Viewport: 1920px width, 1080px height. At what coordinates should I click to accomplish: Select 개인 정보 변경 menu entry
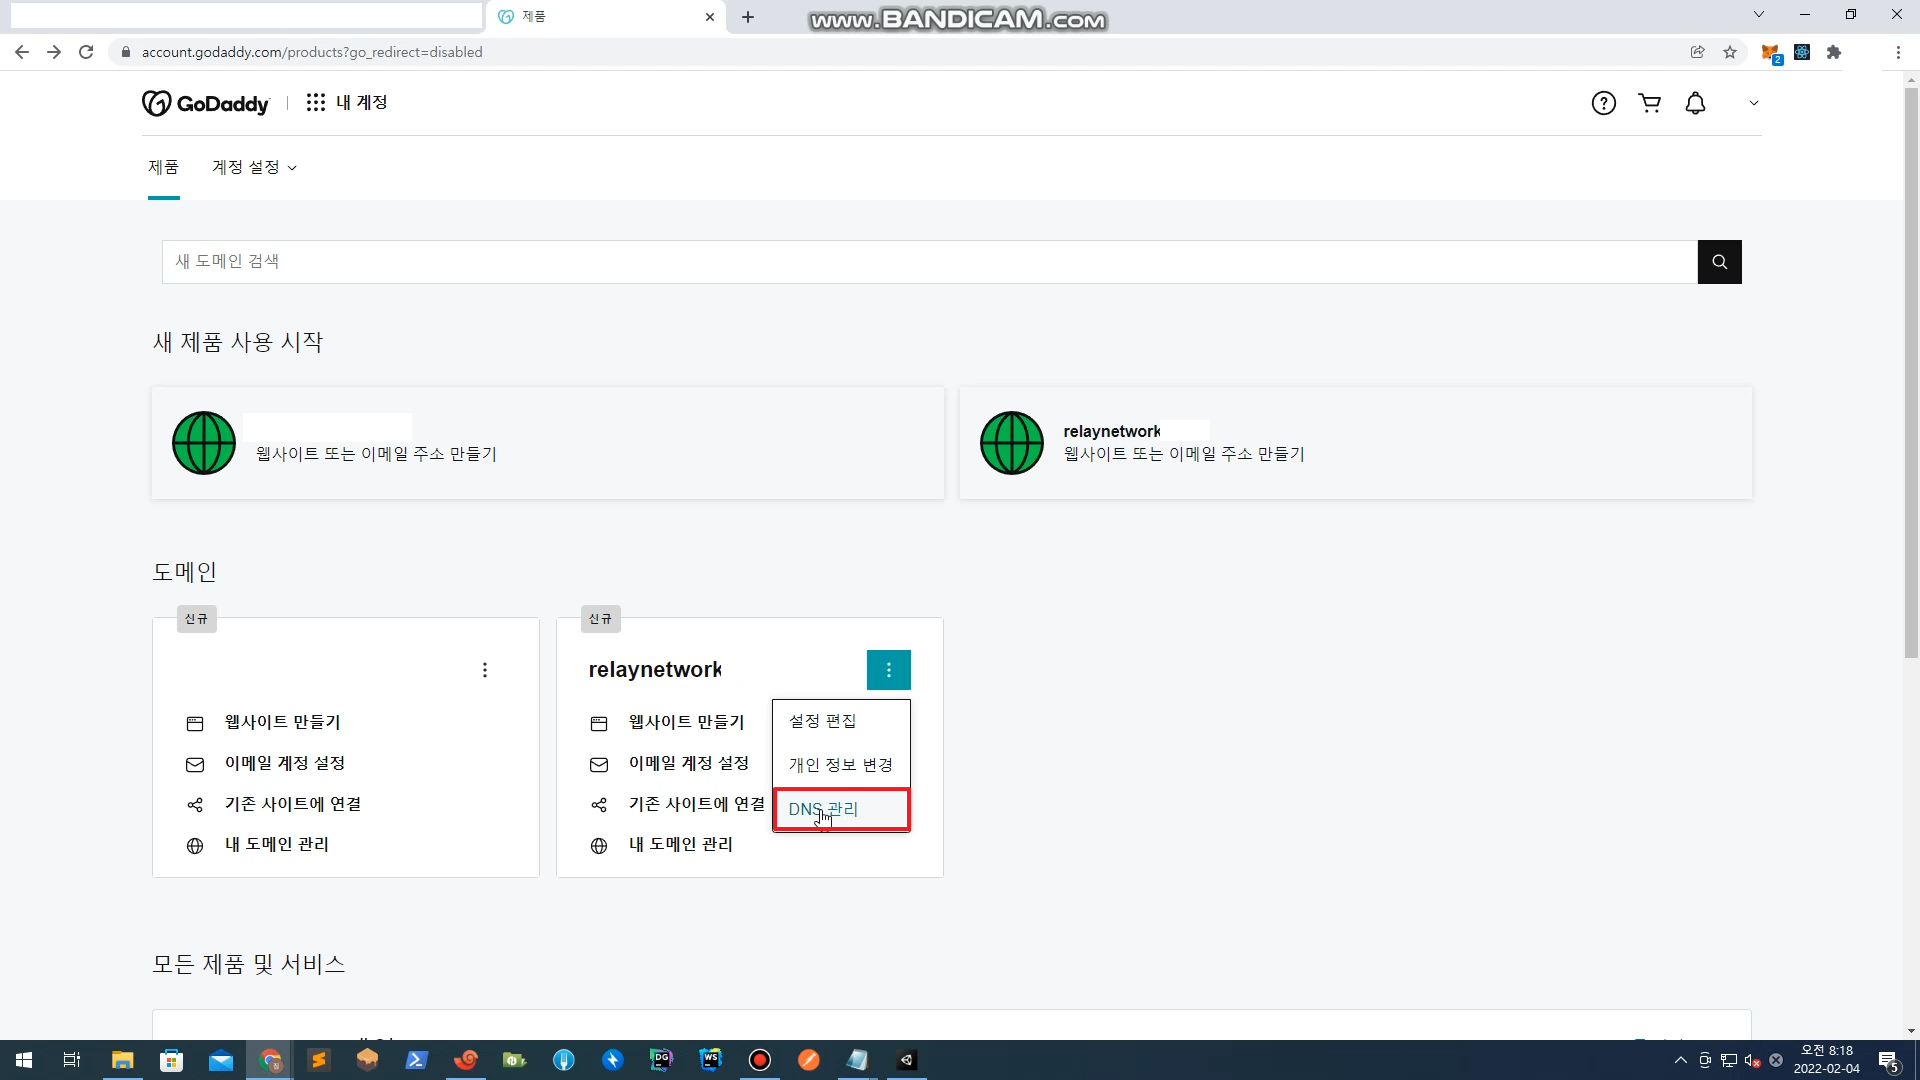coord(840,765)
